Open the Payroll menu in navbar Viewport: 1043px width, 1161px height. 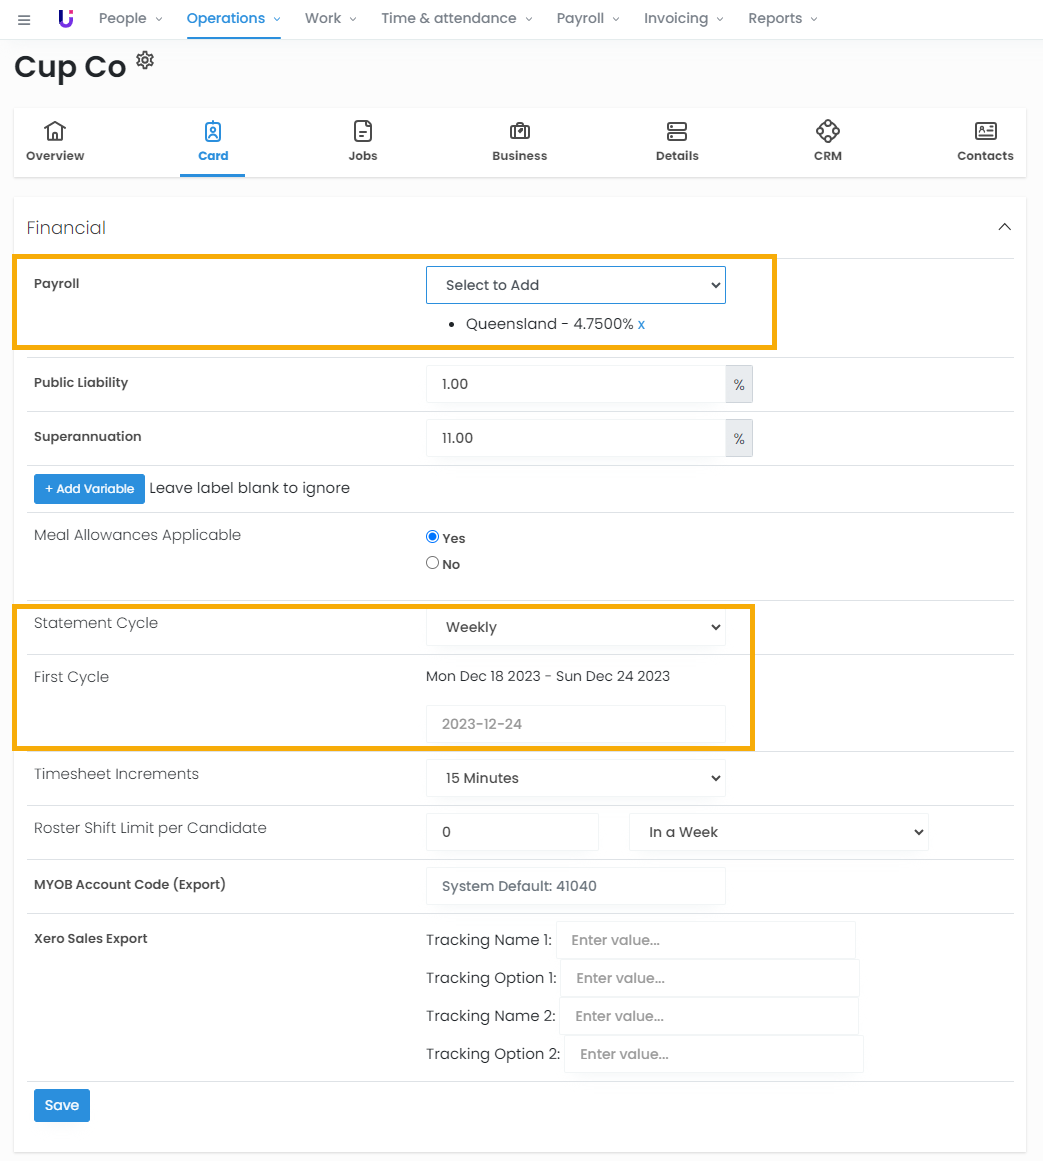(587, 19)
